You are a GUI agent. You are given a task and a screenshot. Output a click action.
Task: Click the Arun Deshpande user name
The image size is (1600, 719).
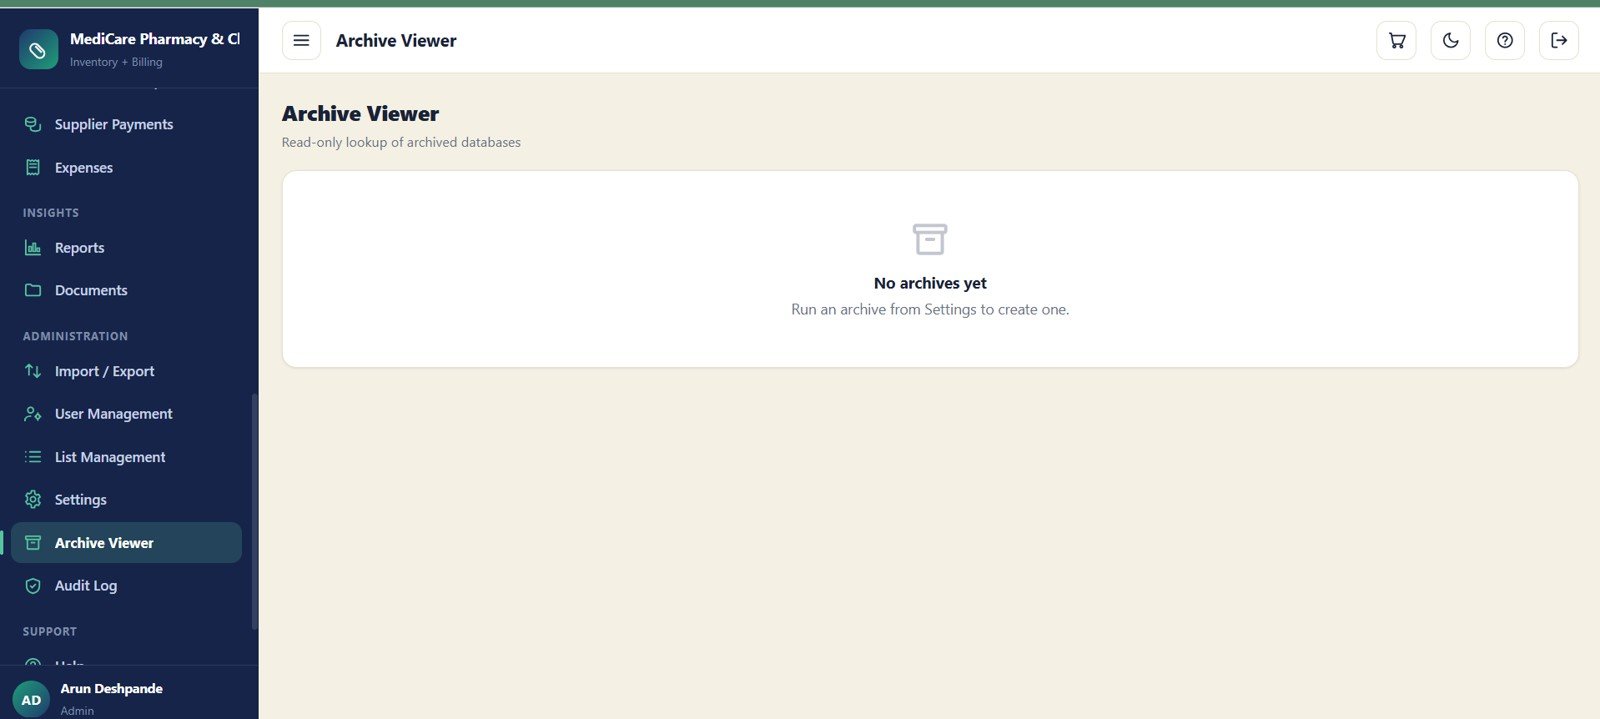(111, 688)
